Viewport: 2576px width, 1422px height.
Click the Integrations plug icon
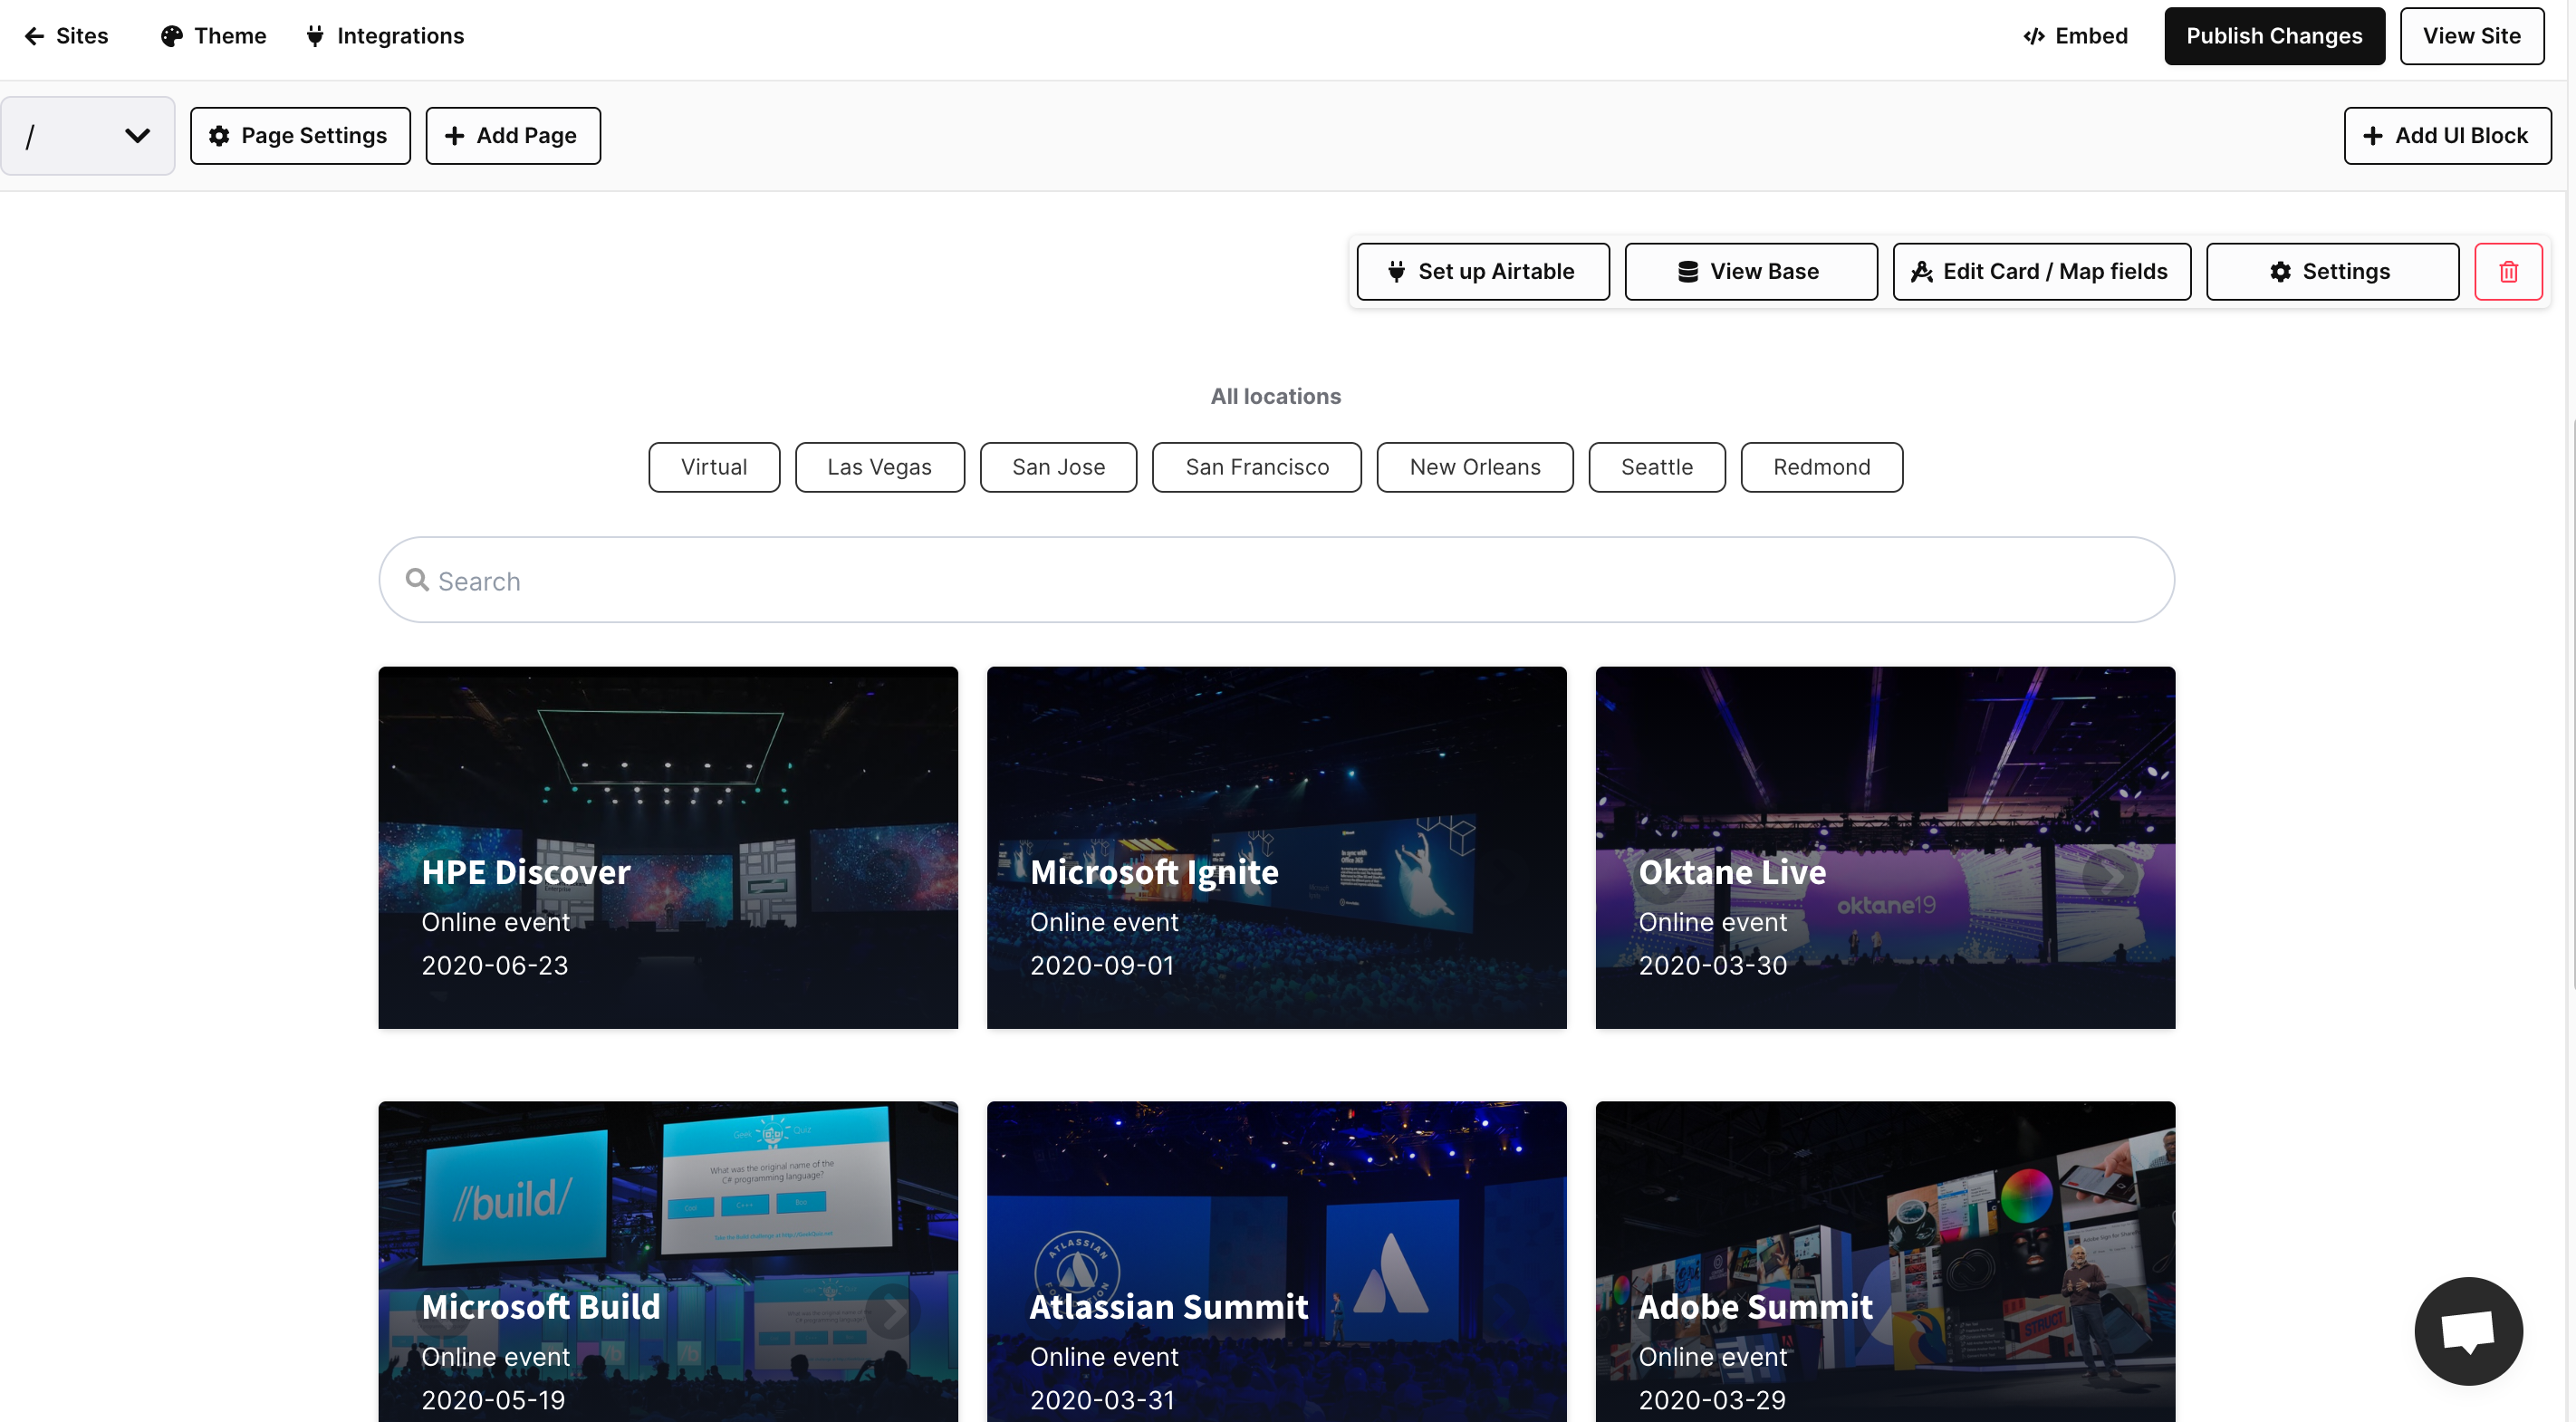(x=314, y=35)
